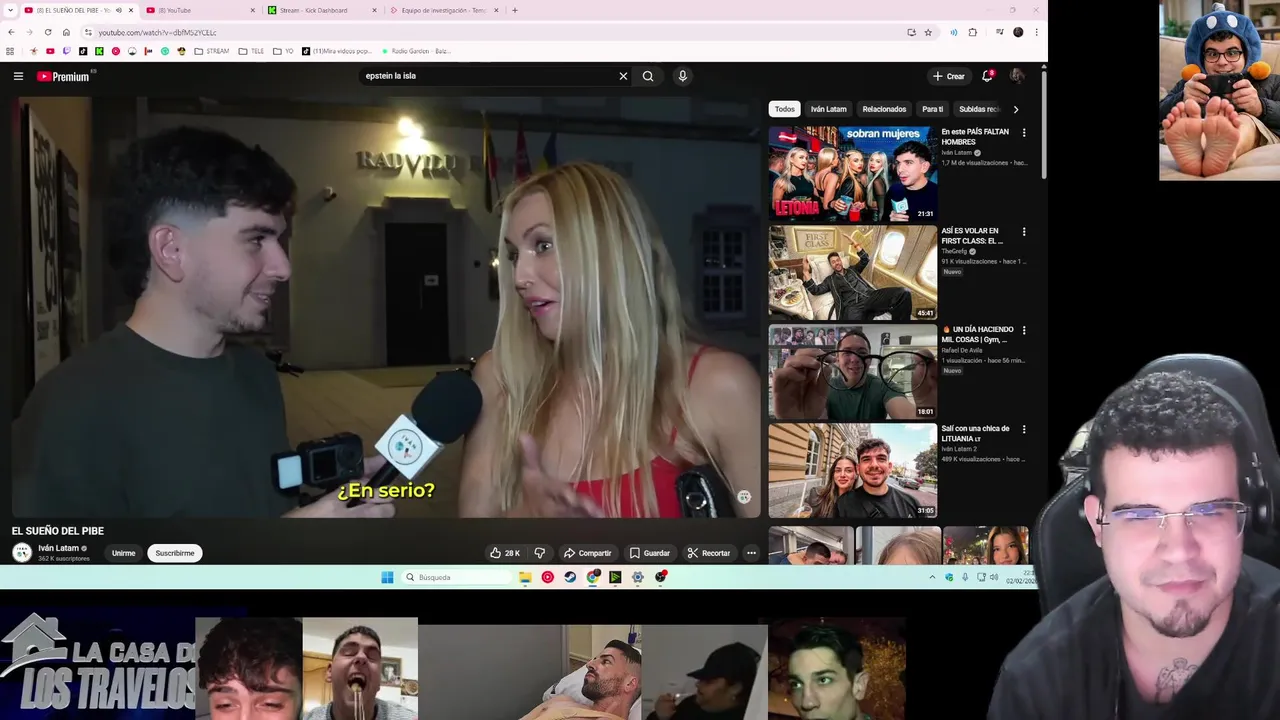Click the Unirme membership button
1280x720 pixels.
click(x=124, y=553)
